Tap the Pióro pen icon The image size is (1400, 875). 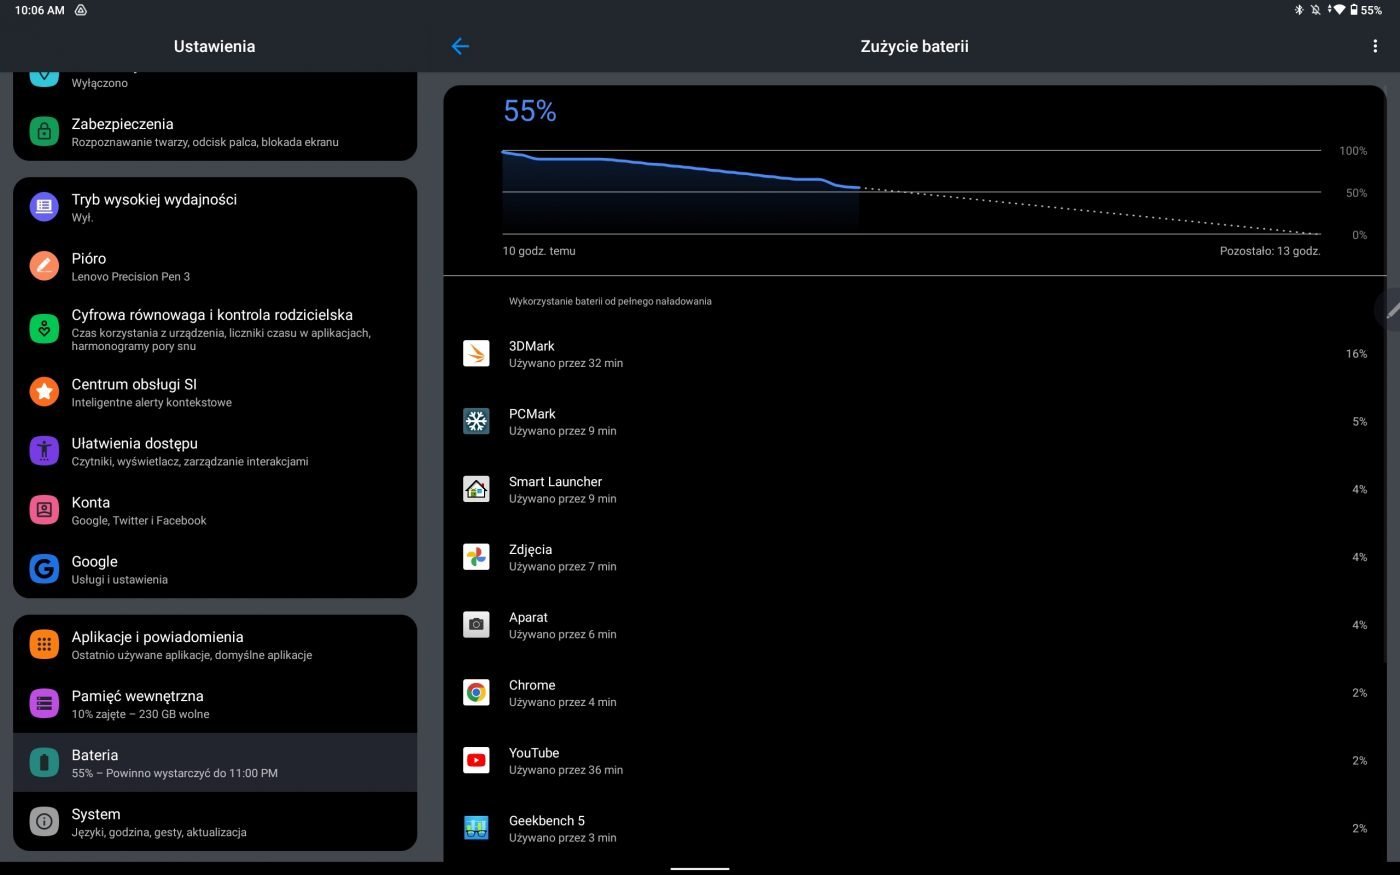(x=44, y=266)
